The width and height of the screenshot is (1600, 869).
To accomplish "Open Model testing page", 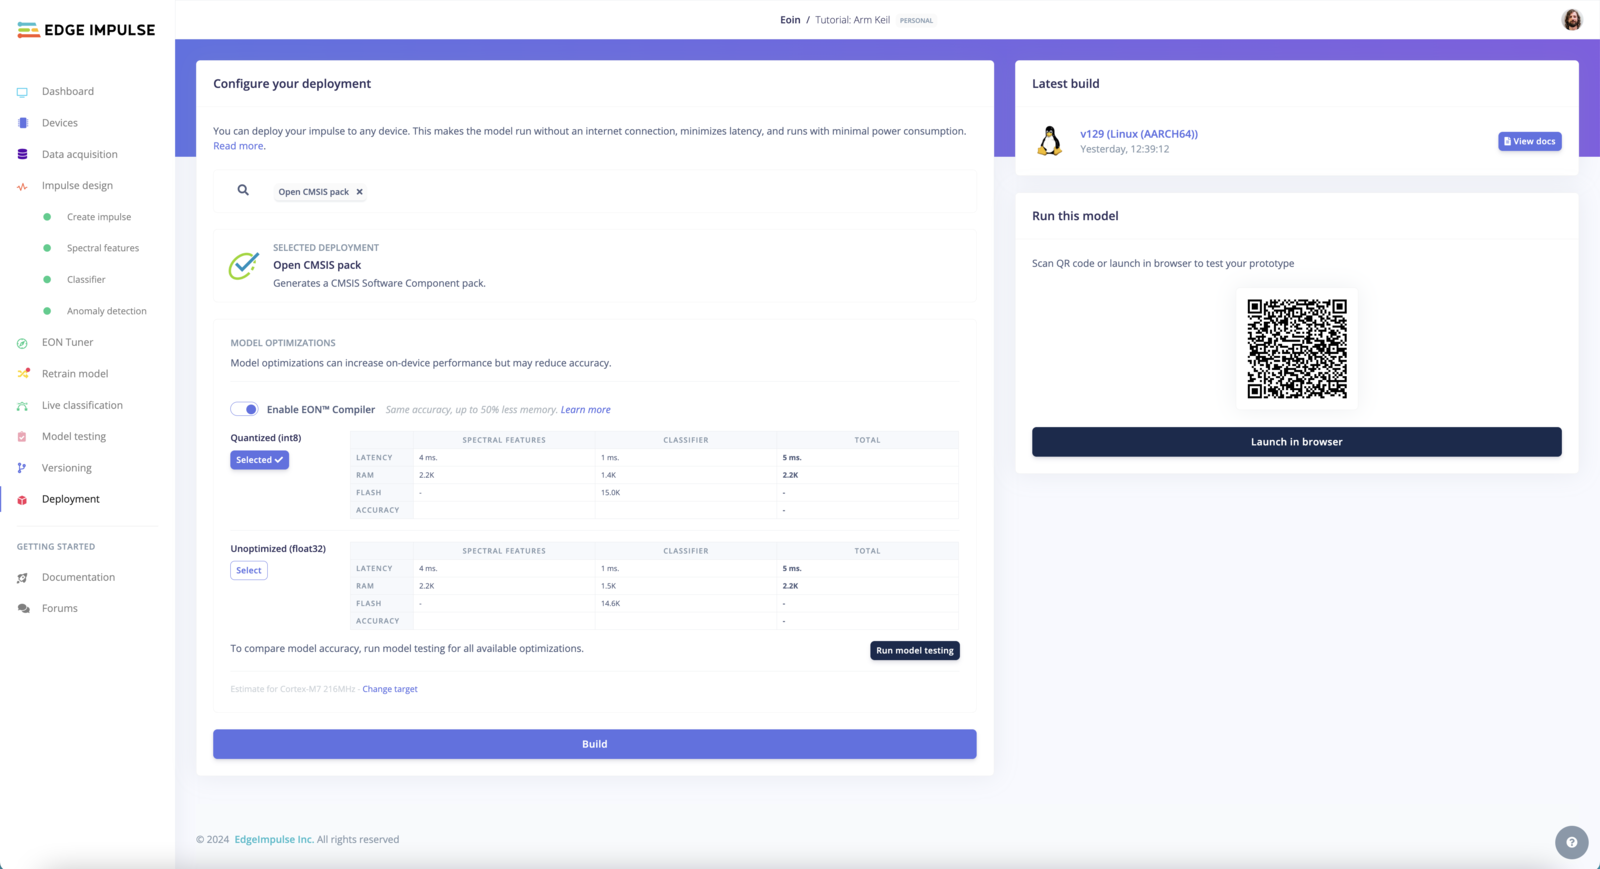I will 74,437.
